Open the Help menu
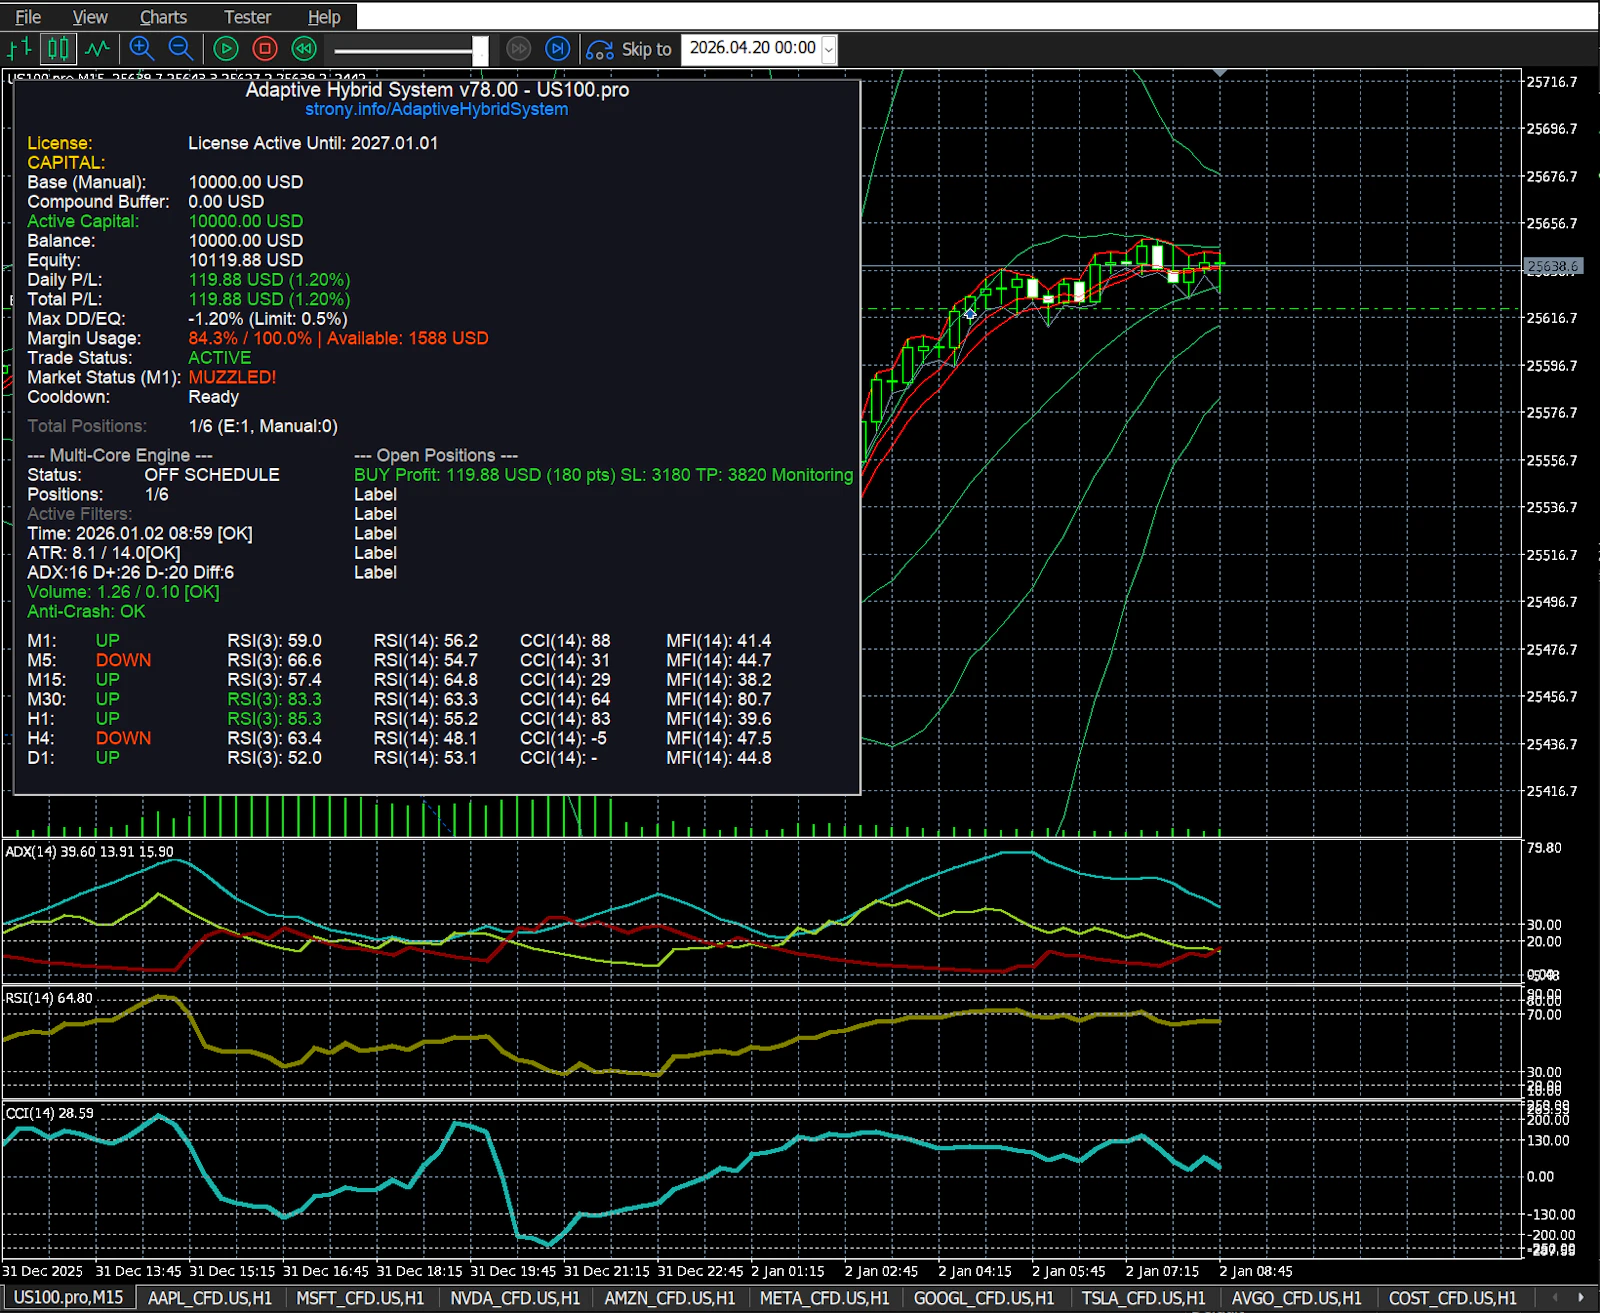 (324, 17)
